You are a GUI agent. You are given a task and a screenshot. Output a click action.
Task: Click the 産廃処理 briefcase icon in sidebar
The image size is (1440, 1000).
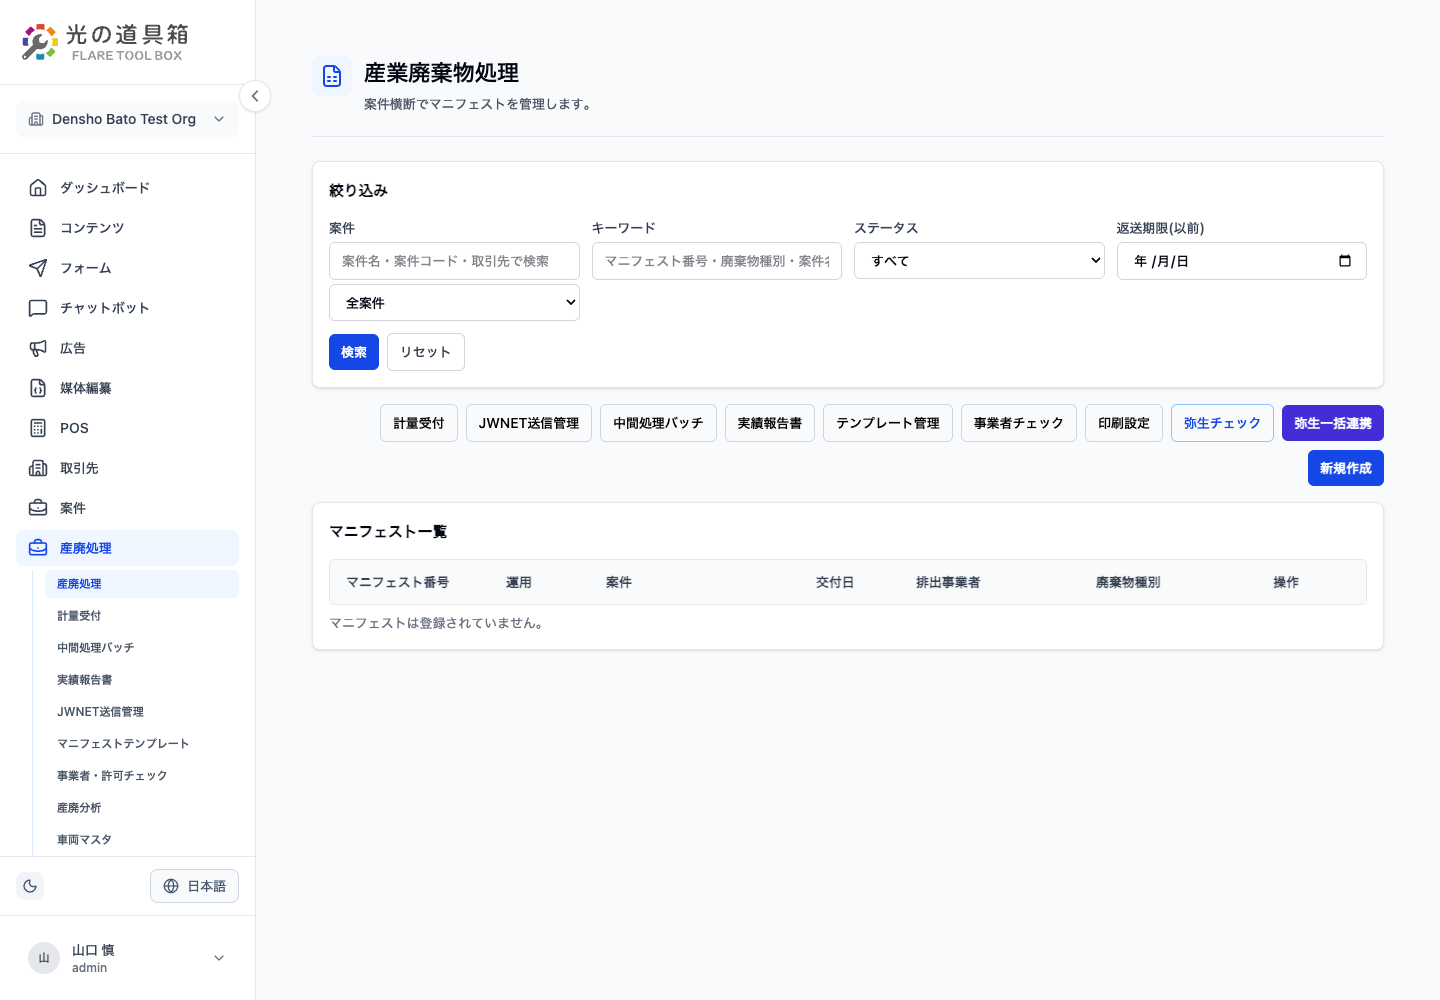pos(38,548)
